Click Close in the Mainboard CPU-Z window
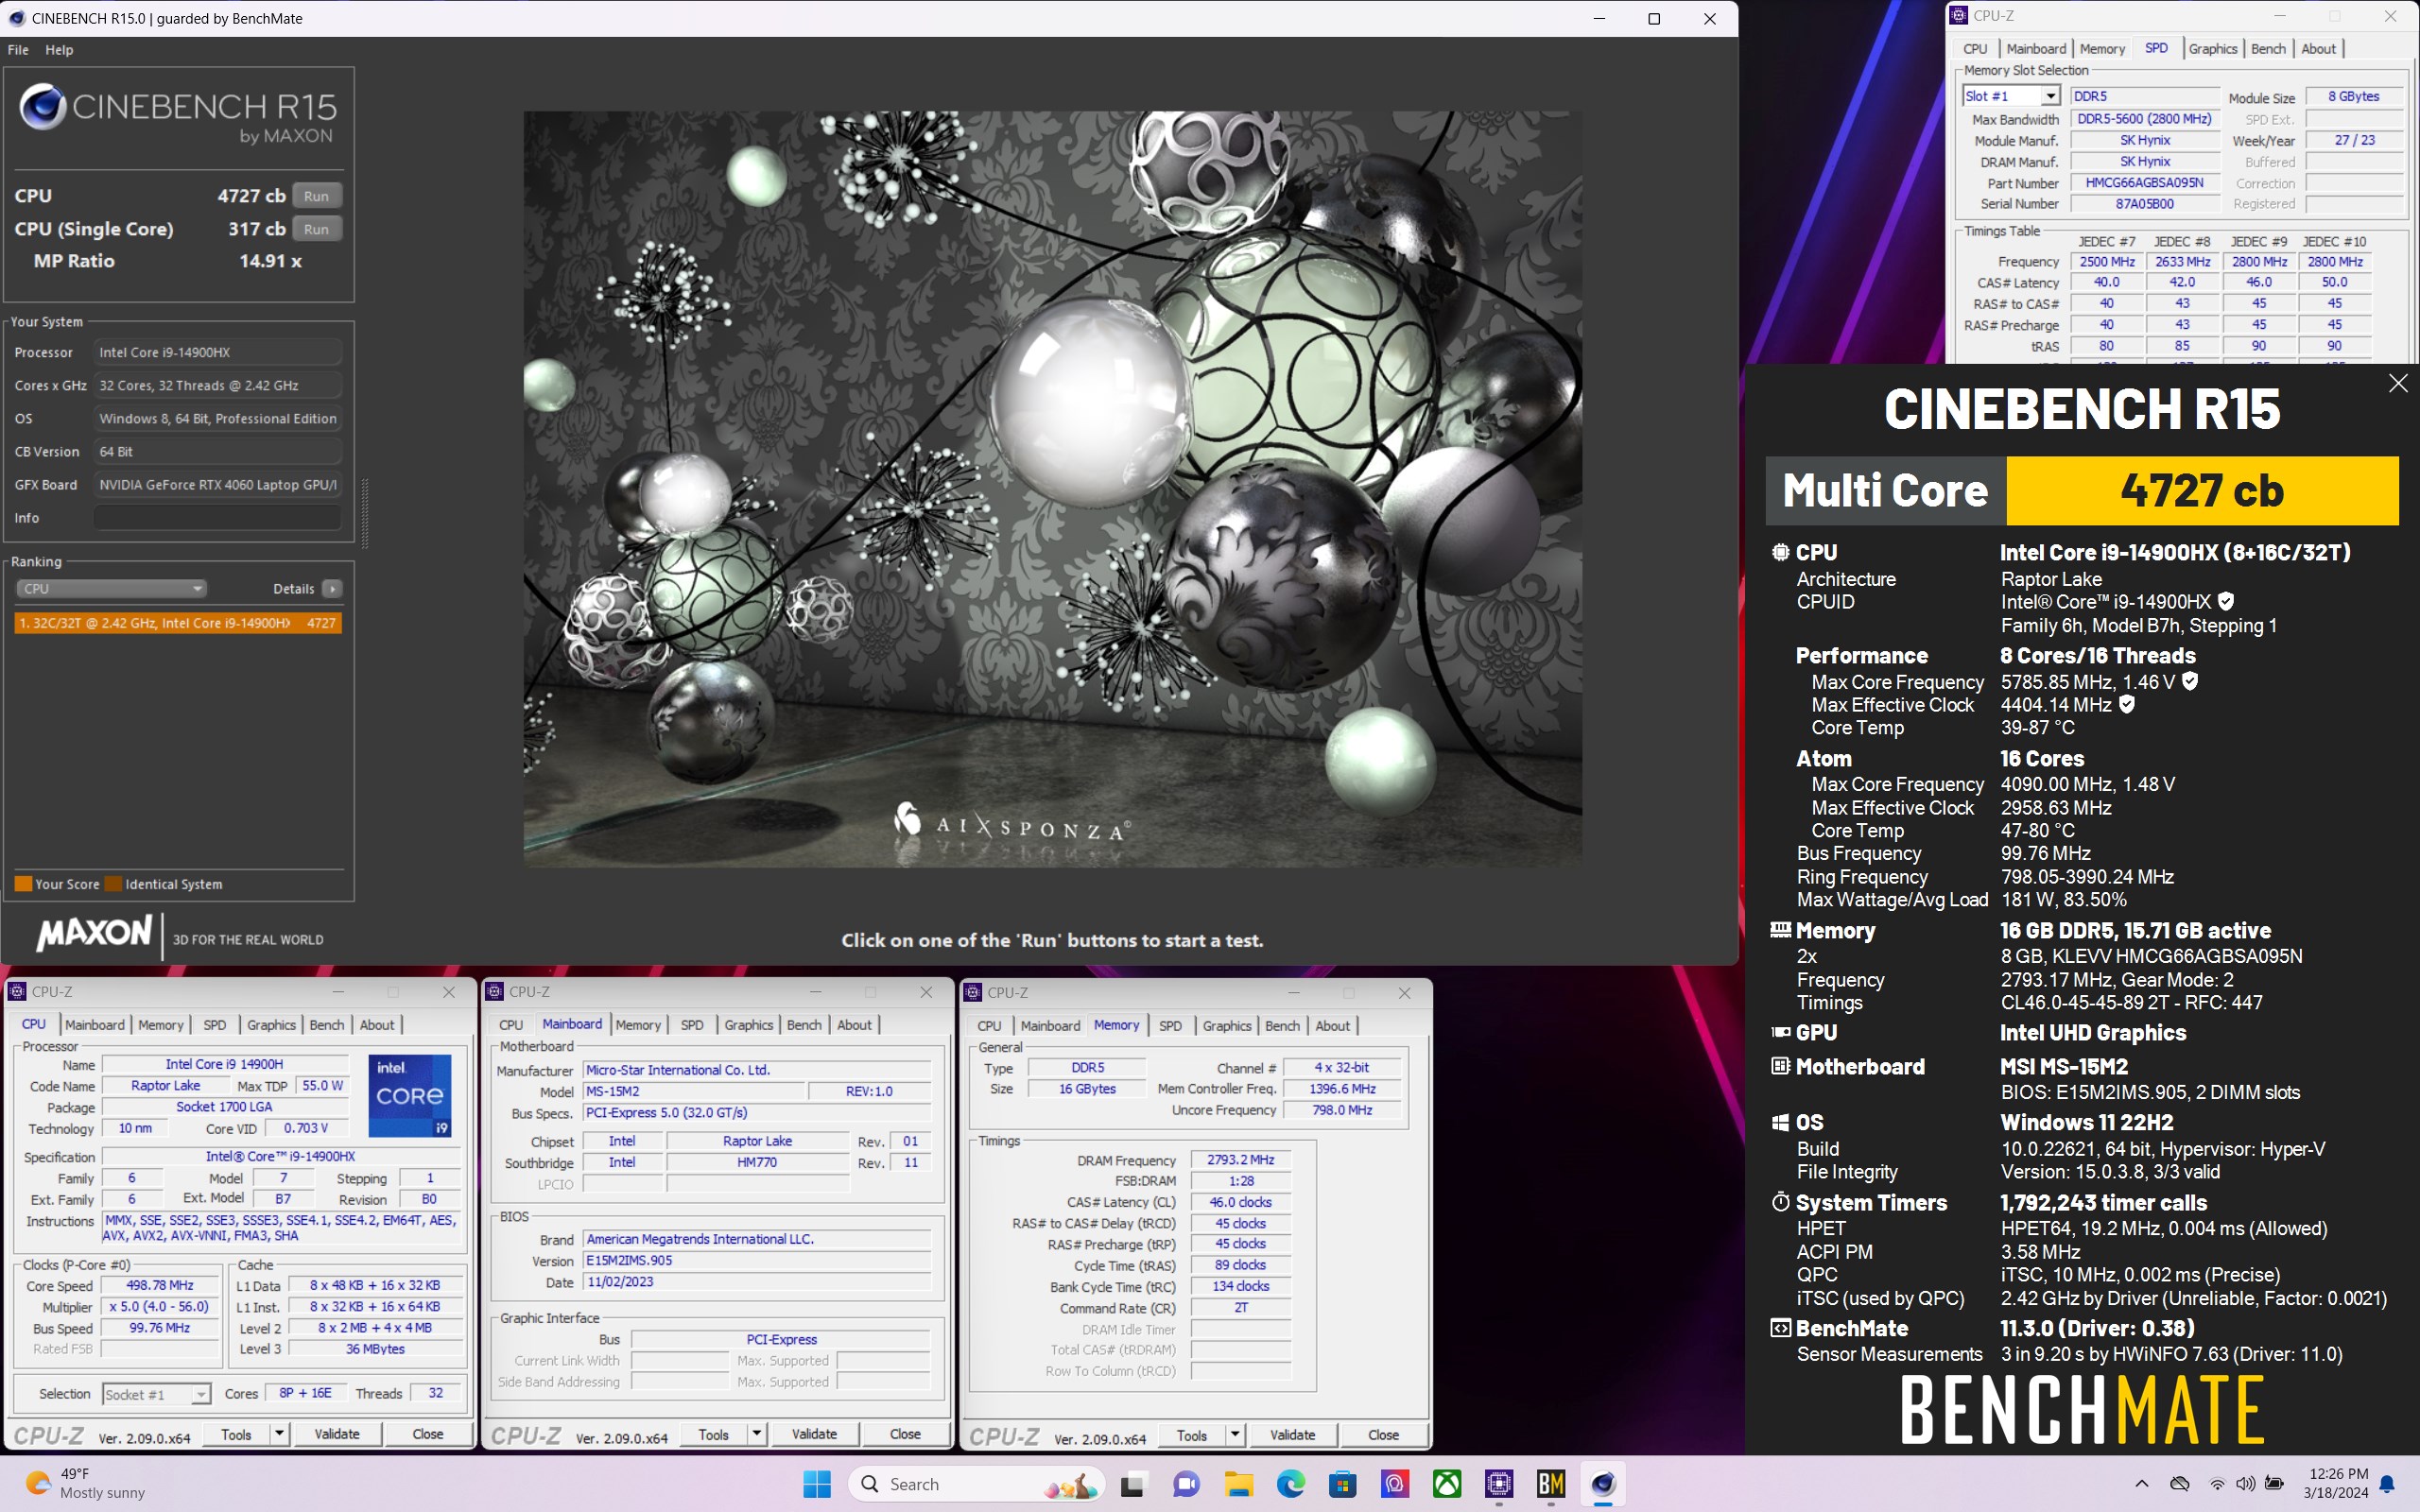 (905, 1435)
